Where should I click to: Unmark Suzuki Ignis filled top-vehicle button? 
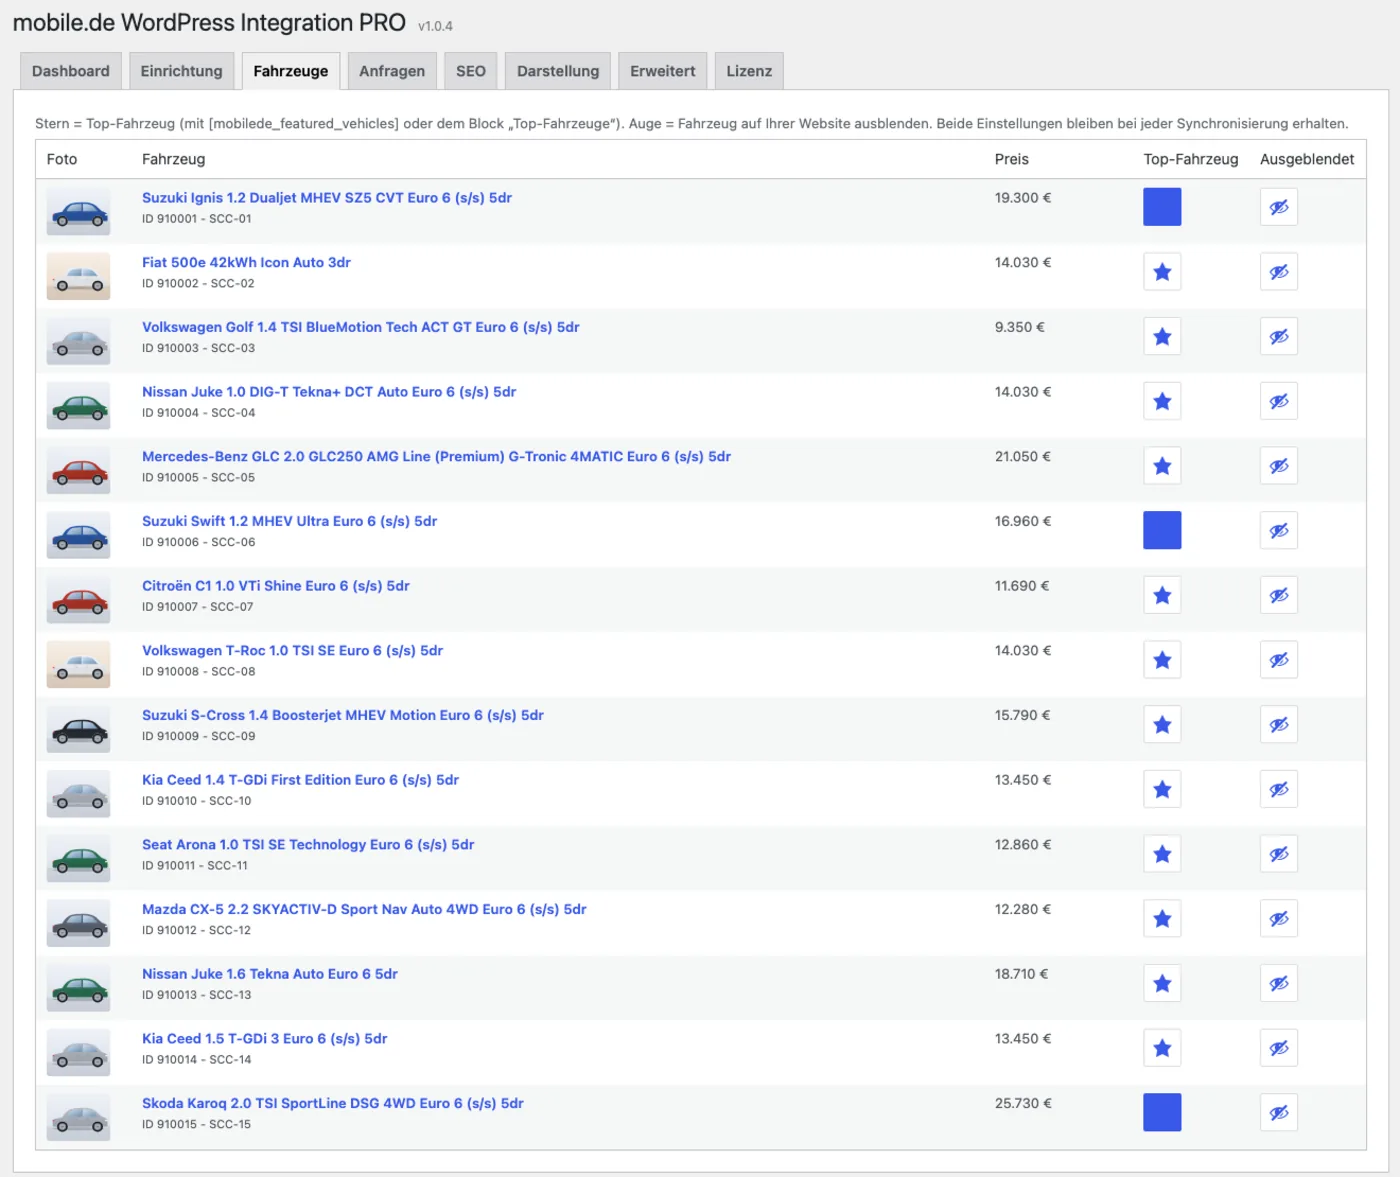pyautogui.click(x=1162, y=207)
